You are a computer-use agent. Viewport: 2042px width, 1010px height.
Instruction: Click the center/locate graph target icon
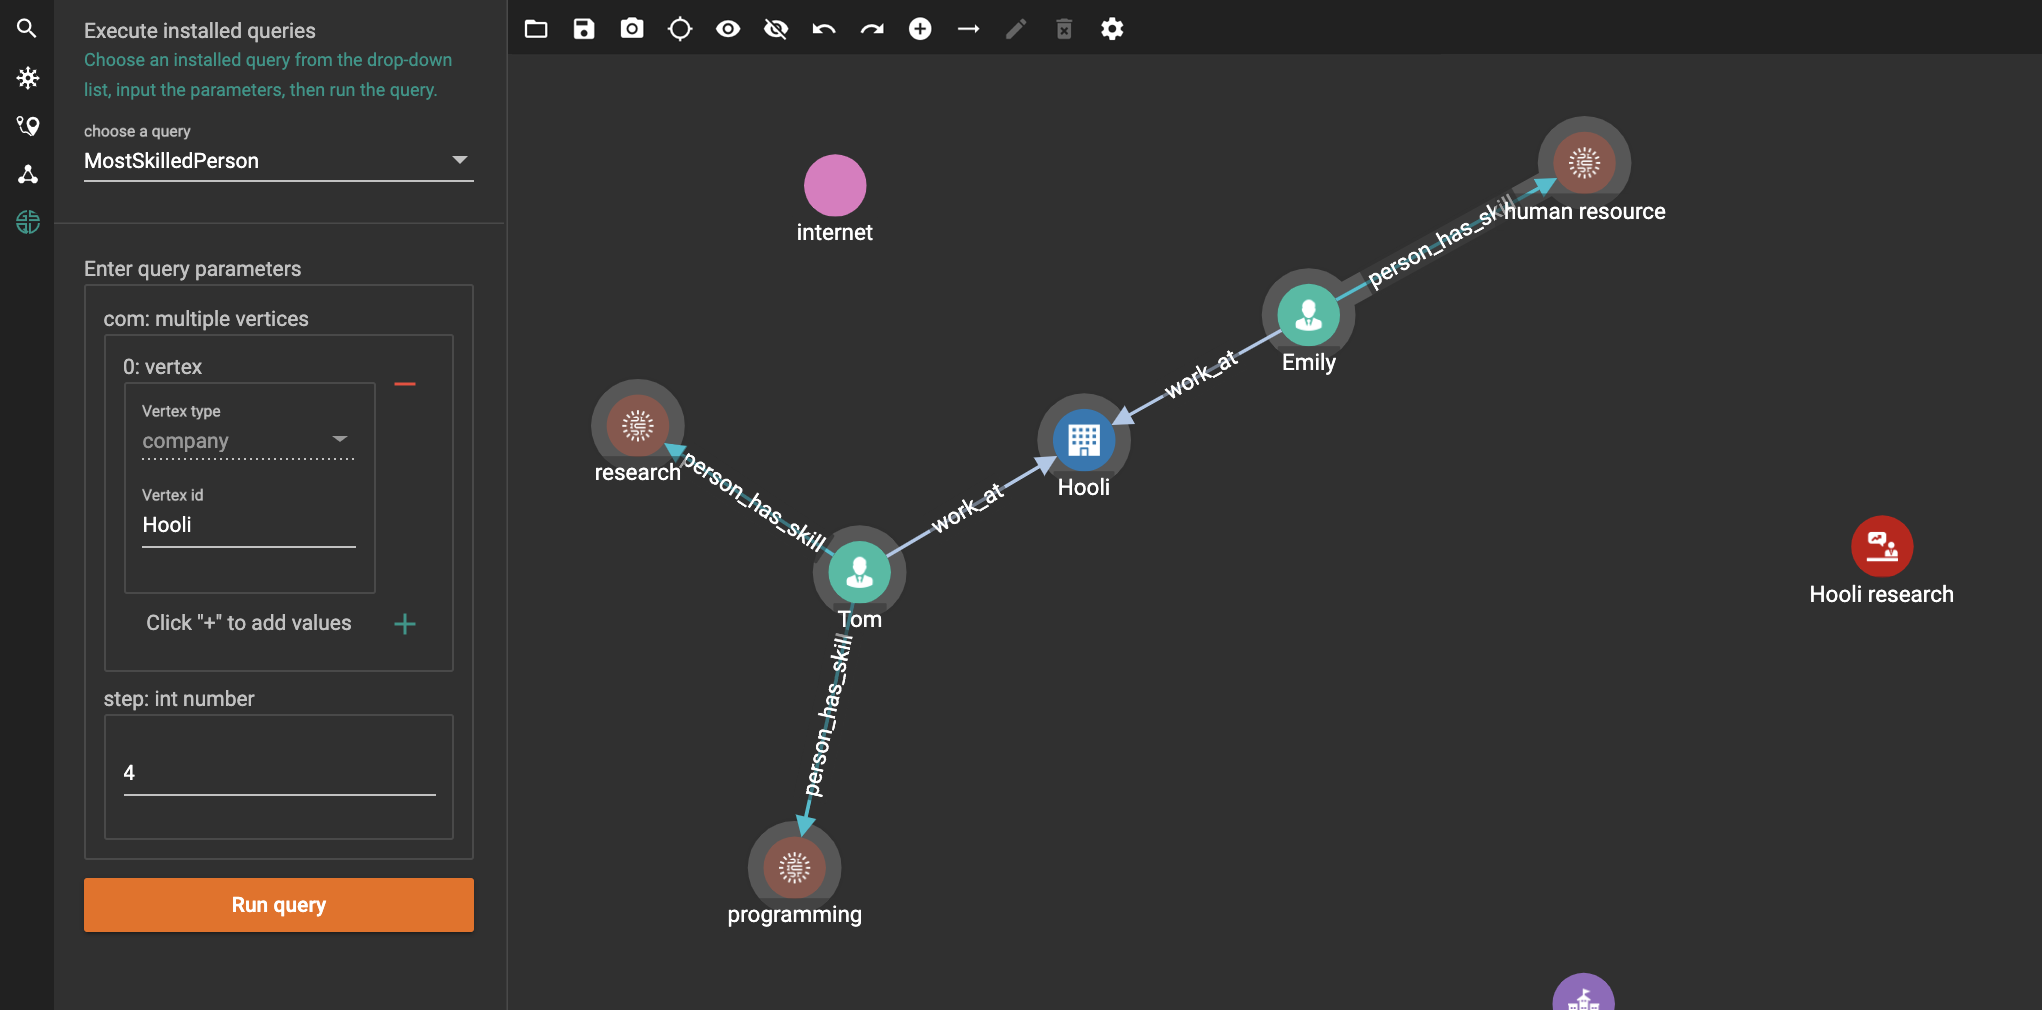coord(680,29)
